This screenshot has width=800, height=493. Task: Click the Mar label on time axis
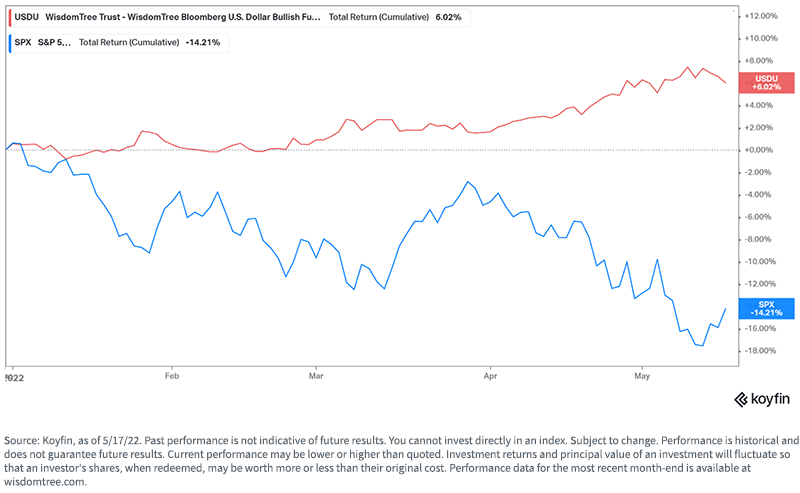click(316, 376)
